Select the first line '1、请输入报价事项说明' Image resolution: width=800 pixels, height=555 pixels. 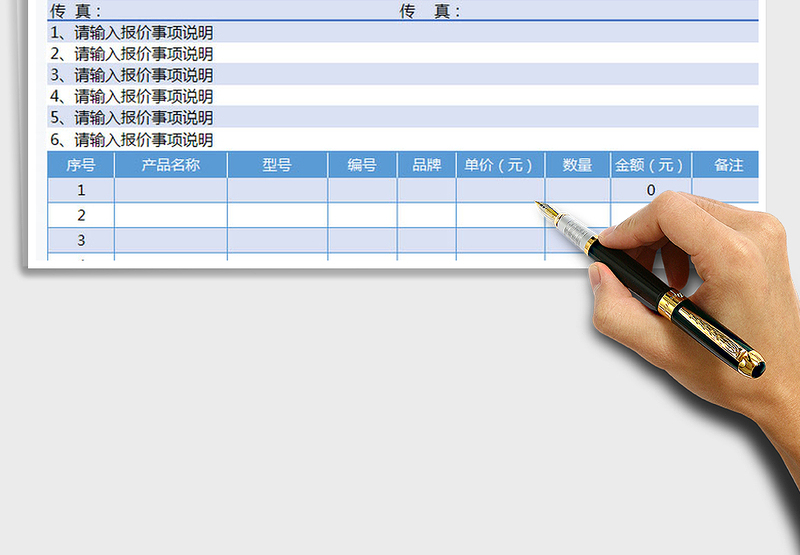[x=132, y=33]
